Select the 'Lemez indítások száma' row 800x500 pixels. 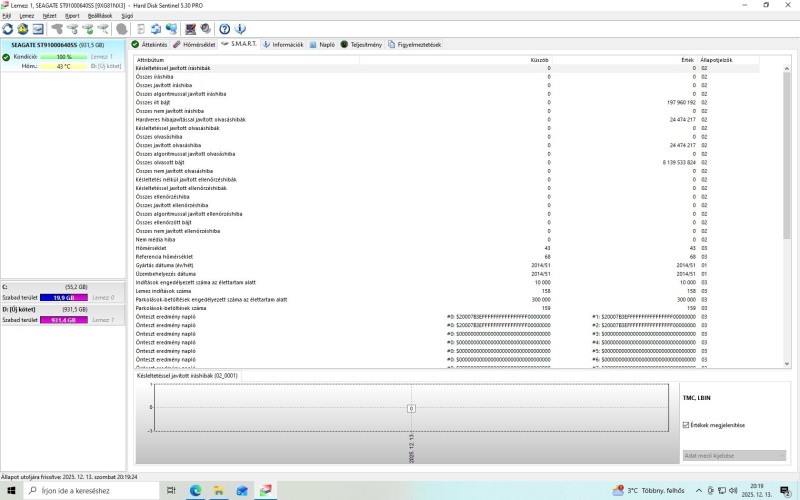[x=447, y=291]
